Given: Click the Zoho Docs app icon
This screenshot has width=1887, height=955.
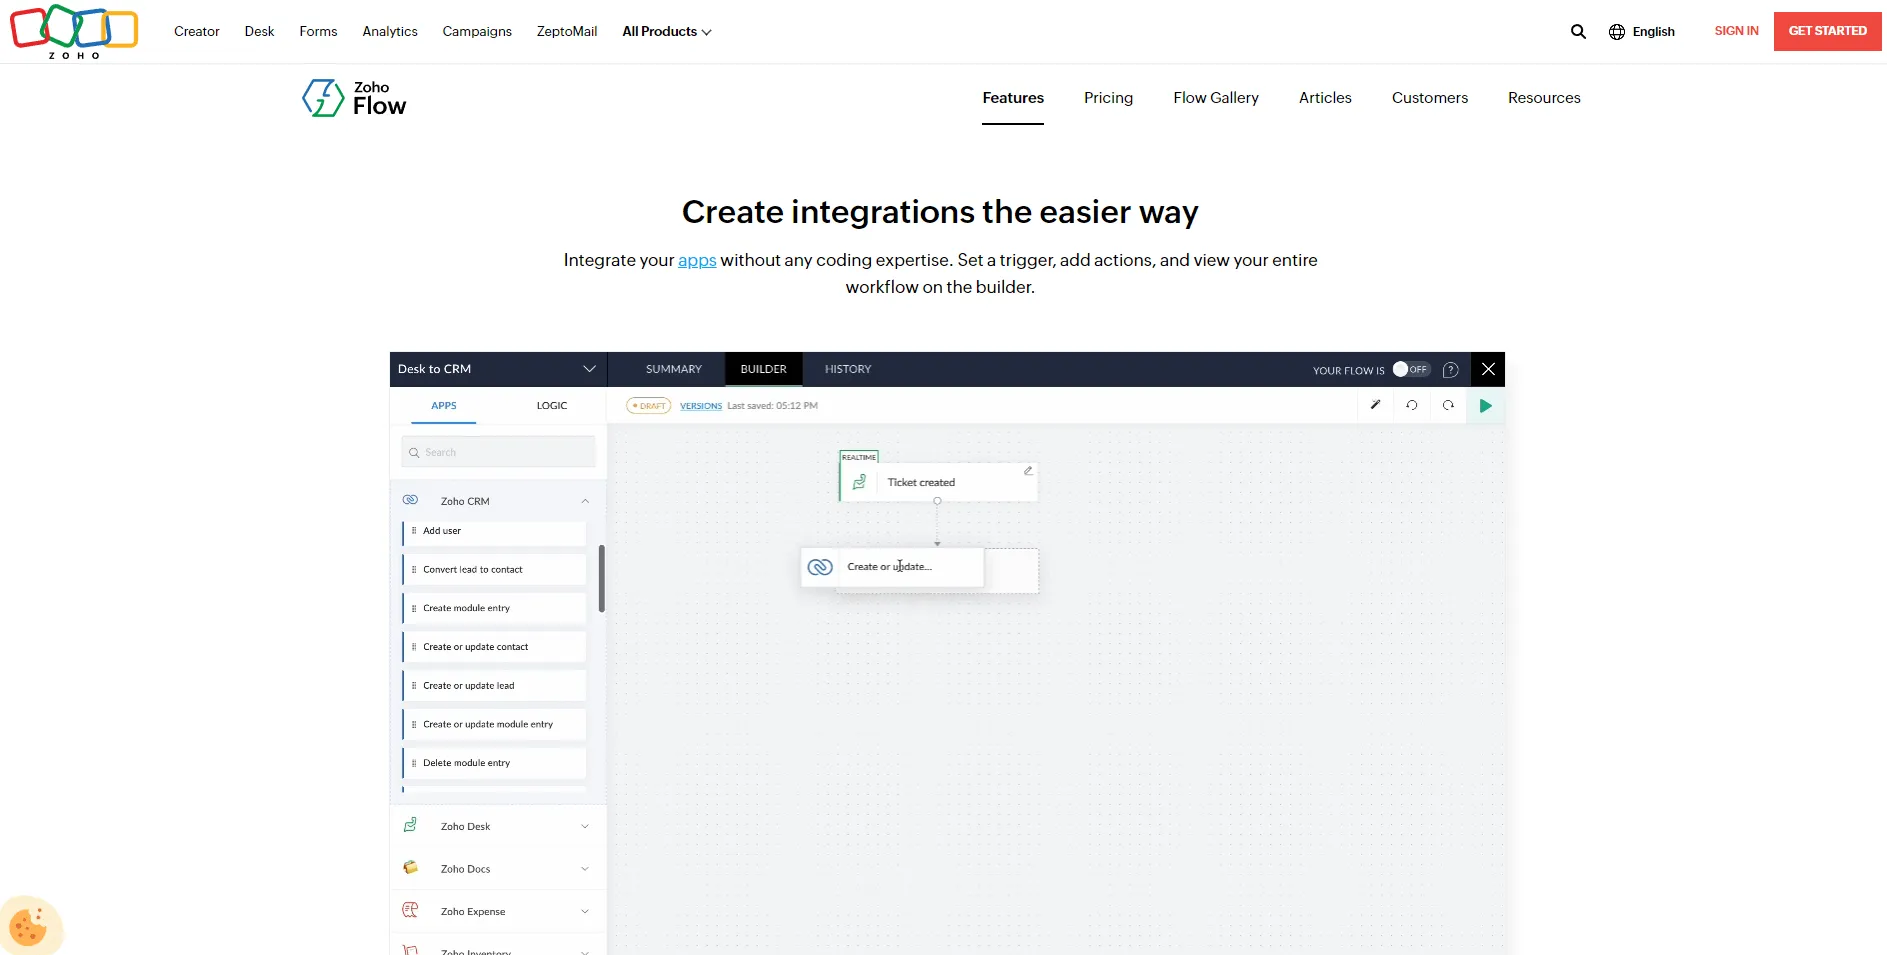Looking at the screenshot, I should (x=410, y=867).
